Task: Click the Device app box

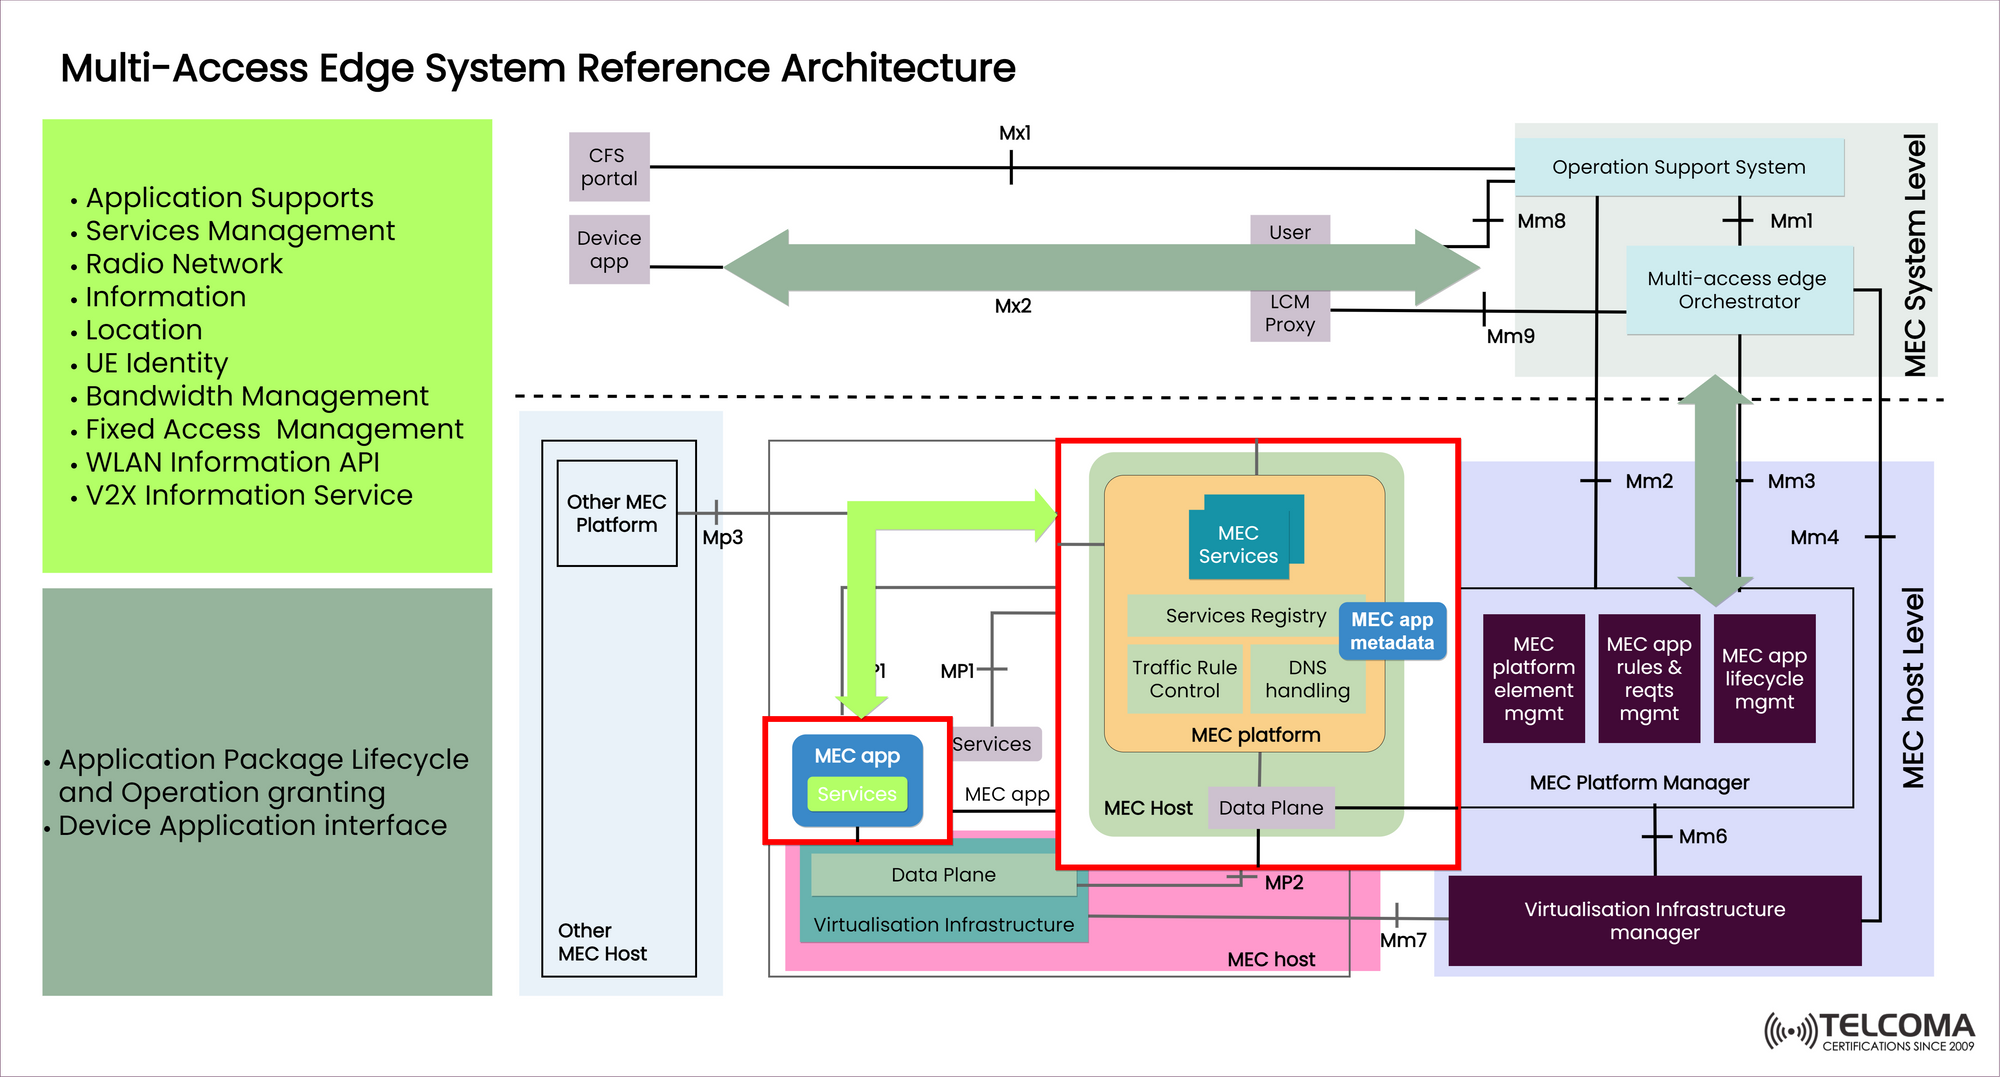Action: pyautogui.click(x=609, y=250)
